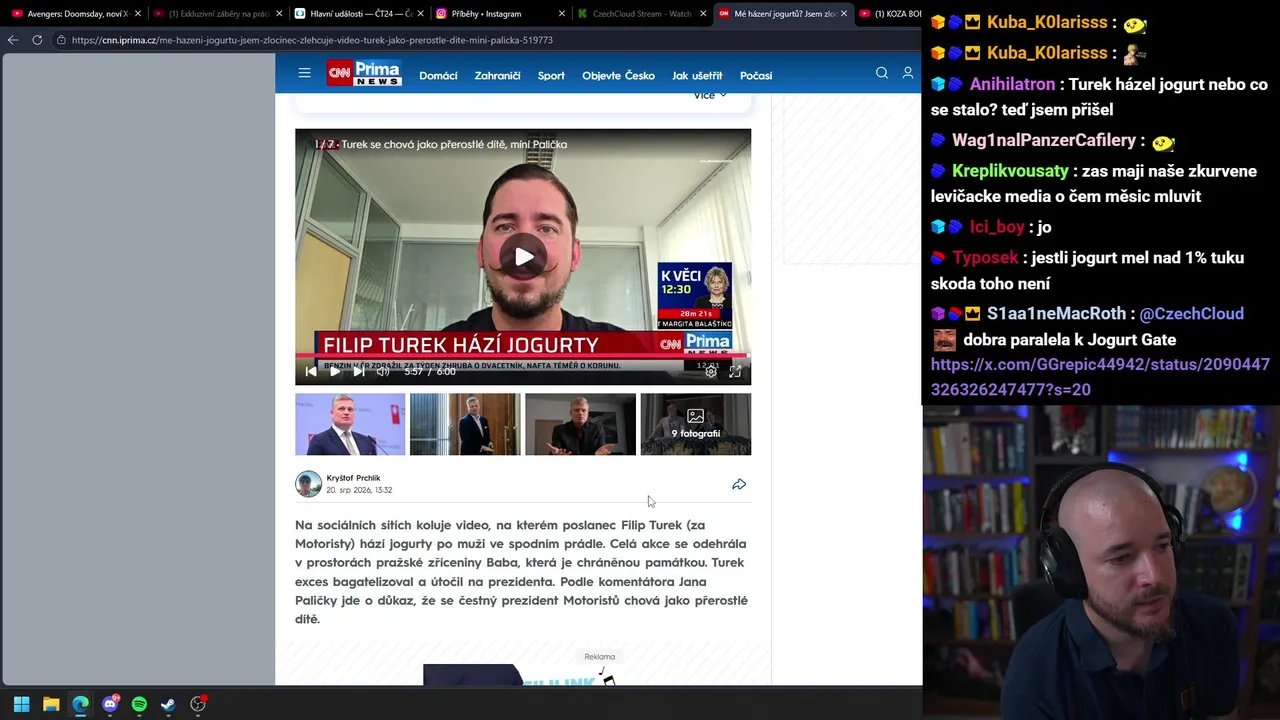Open the hamburger menu on CNN Prima News
The height and width of the screenshot is (720, 1280).
[304, 73]
